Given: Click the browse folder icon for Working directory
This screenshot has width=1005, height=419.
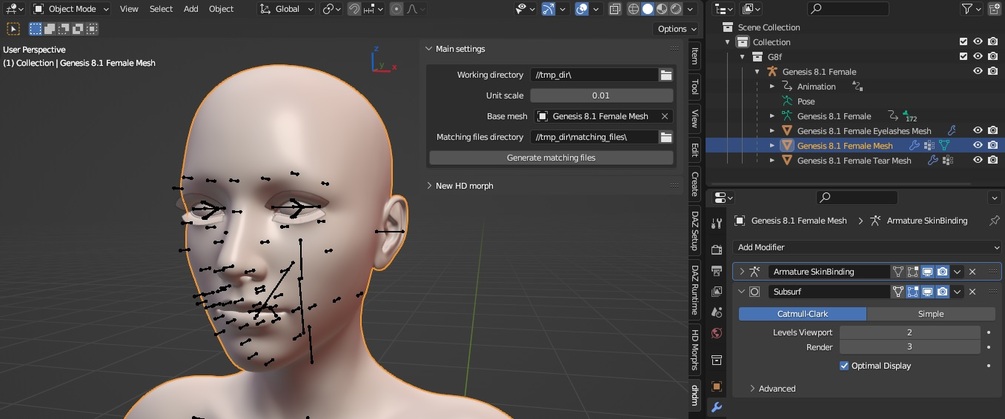Looking at the screenshot, I should point(666,75).
